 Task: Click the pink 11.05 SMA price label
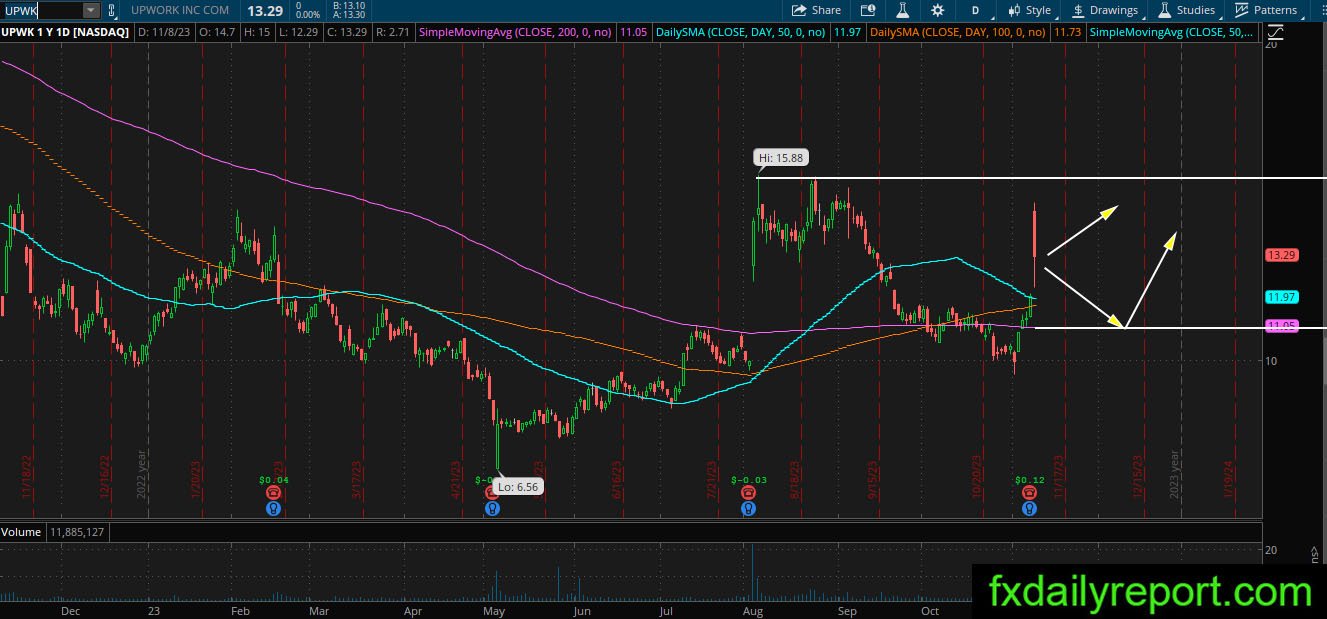point(1281,326)
